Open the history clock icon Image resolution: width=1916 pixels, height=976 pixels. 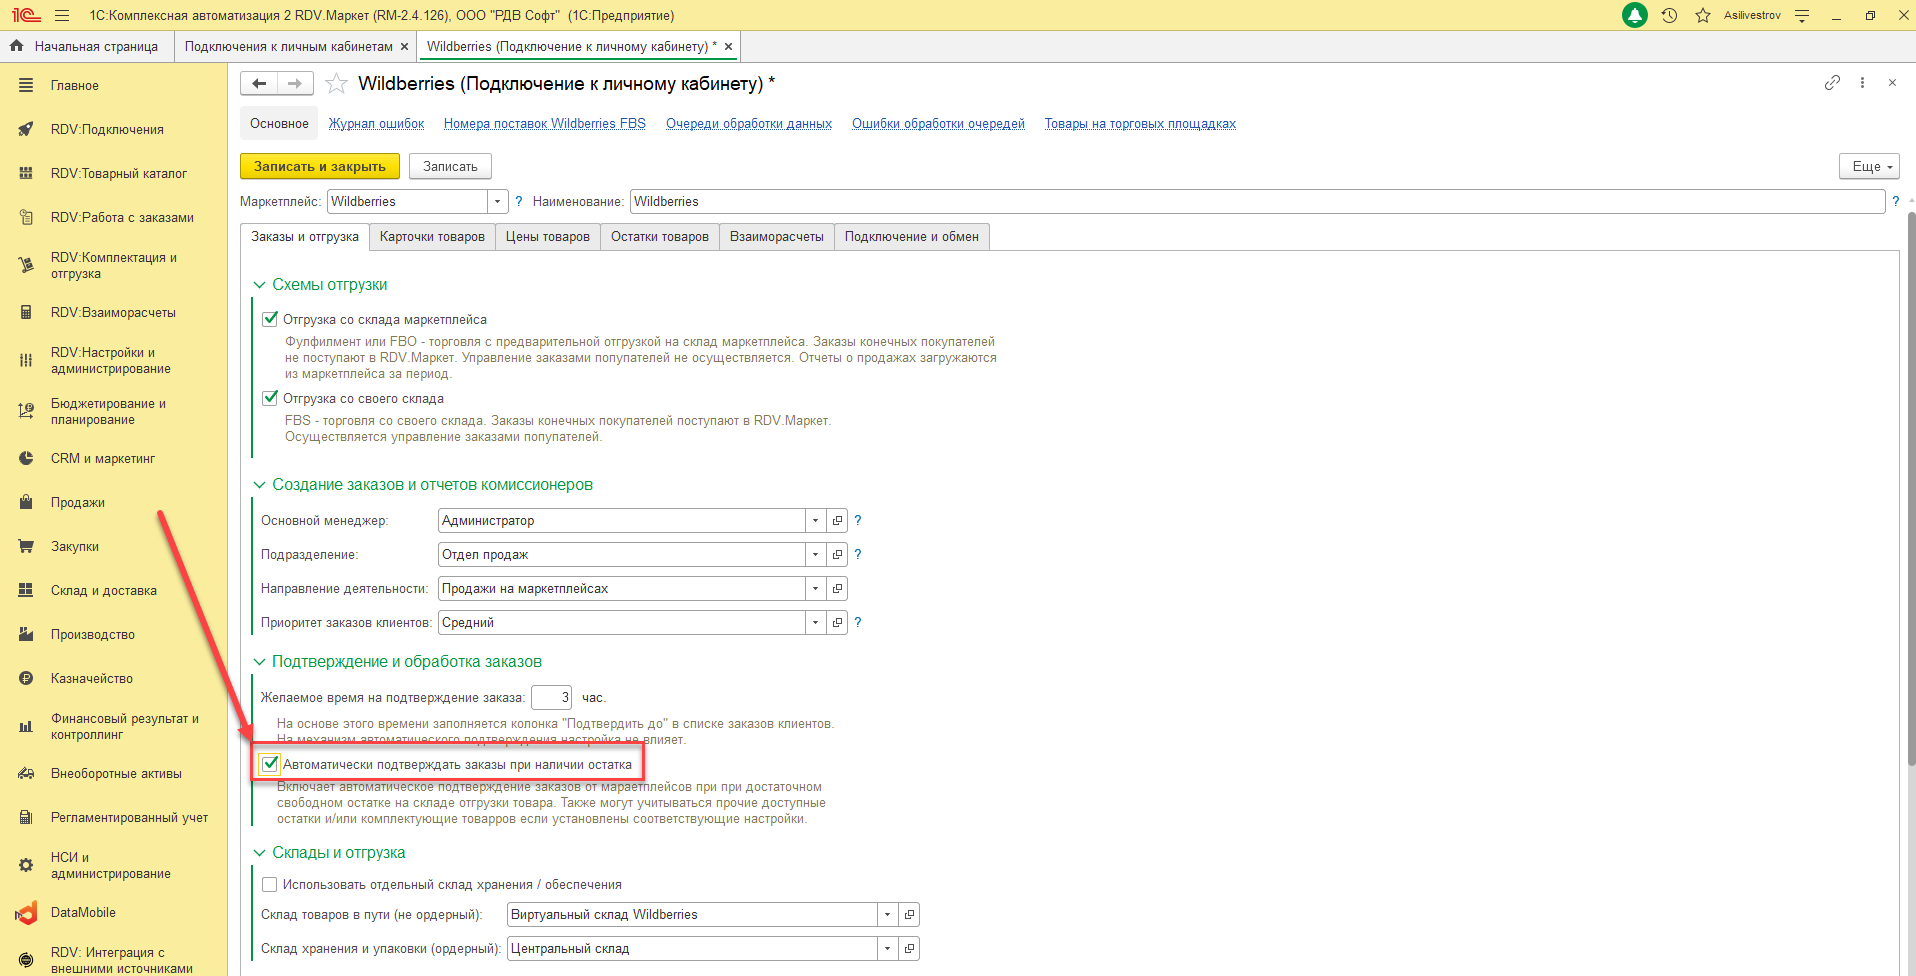coord(1669,15)
